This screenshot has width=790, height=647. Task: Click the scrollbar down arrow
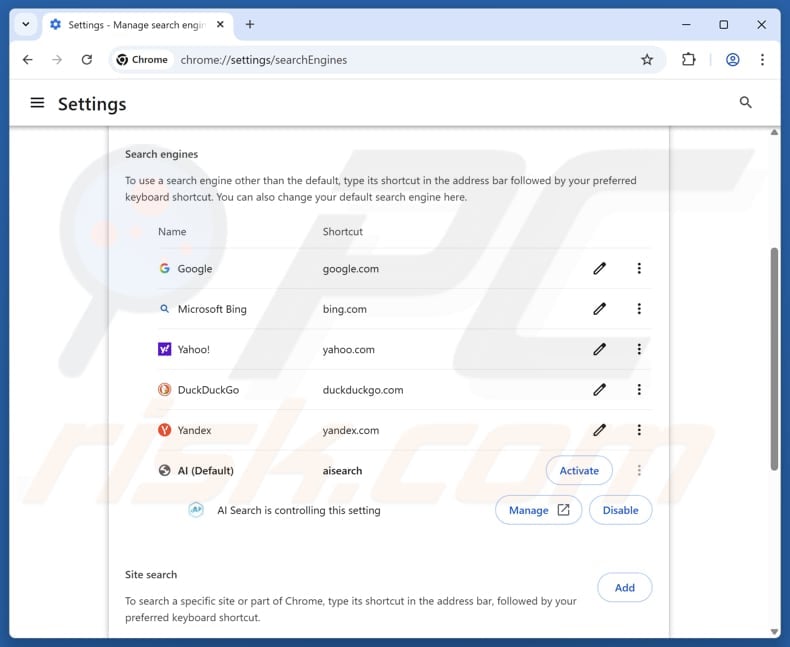pos(774,632)
